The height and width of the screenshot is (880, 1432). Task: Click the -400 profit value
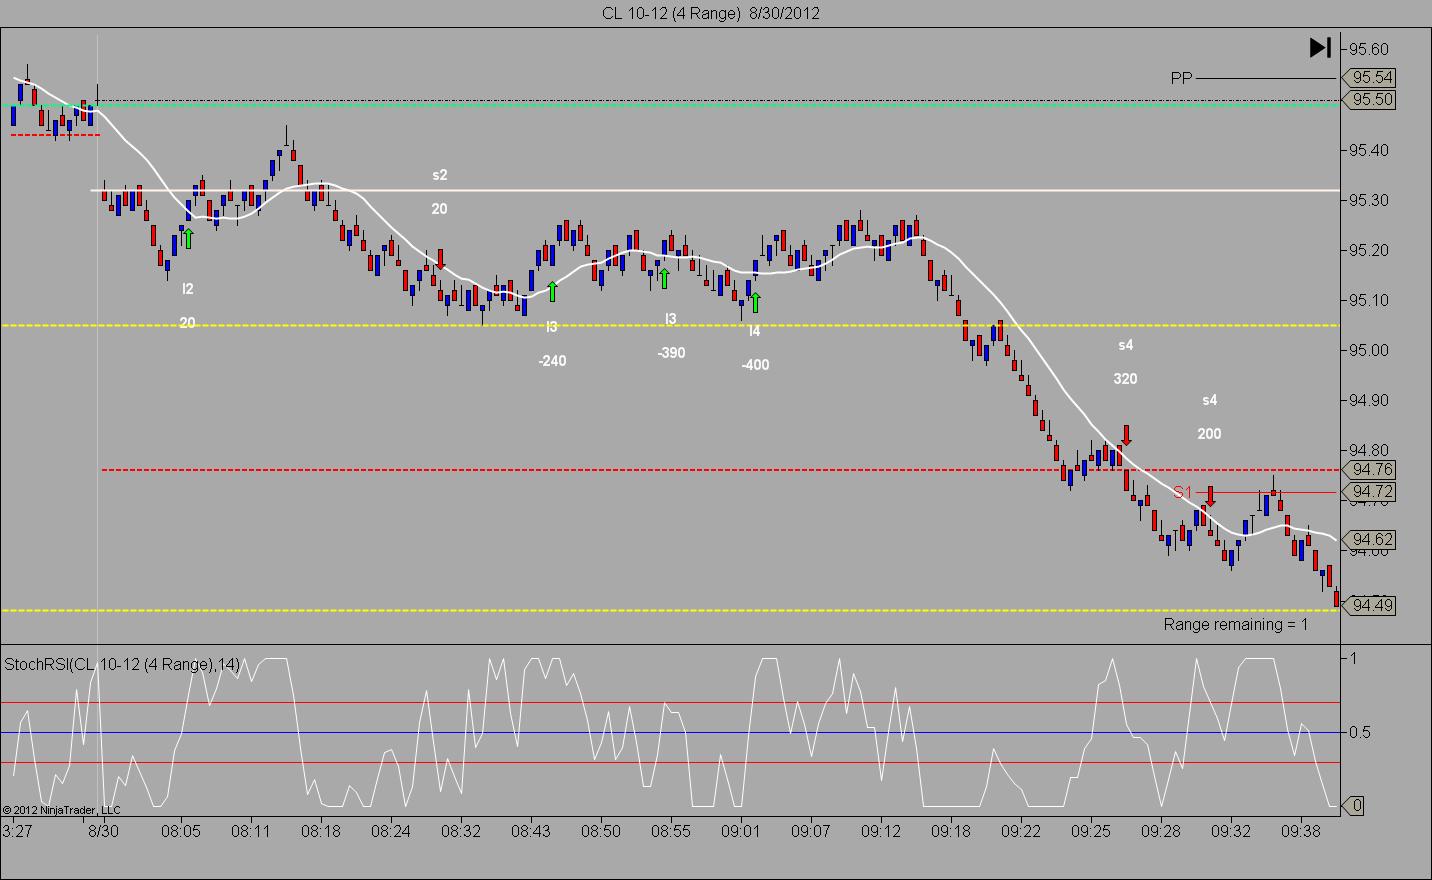(x=755, y=365)
